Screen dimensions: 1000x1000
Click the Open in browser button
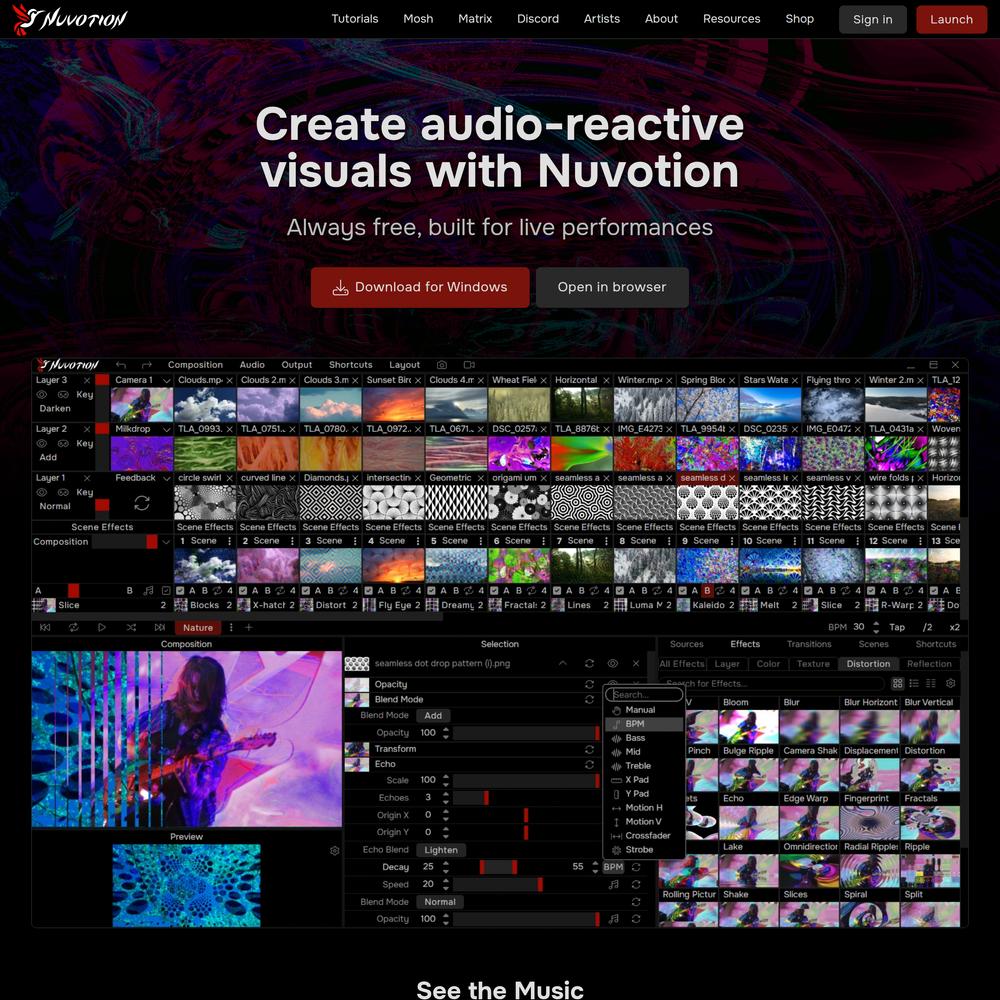tap(612, 288)
